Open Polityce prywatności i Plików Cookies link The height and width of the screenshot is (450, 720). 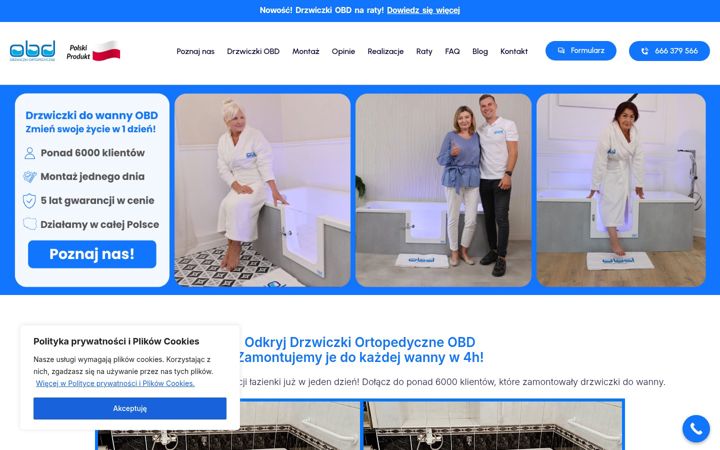(115, 383)
